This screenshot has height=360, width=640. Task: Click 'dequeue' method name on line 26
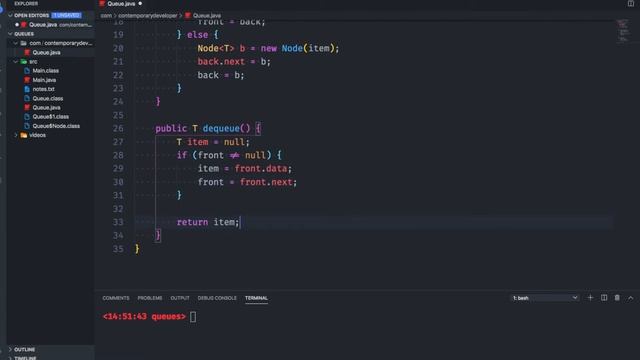(x=221, y=129)
